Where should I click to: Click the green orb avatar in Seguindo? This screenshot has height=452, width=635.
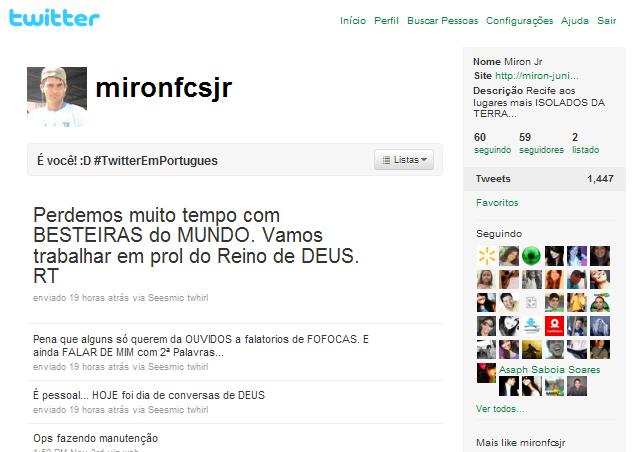pyautogui.click(x=531, y=256)
